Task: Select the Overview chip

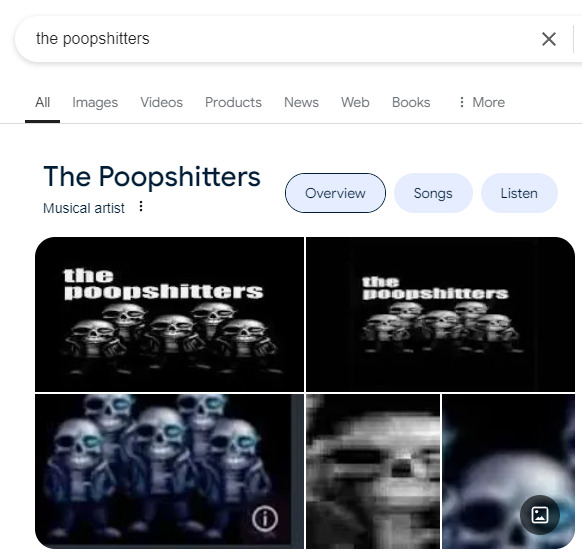Action: pyautogui.click(x=335, y=193)
